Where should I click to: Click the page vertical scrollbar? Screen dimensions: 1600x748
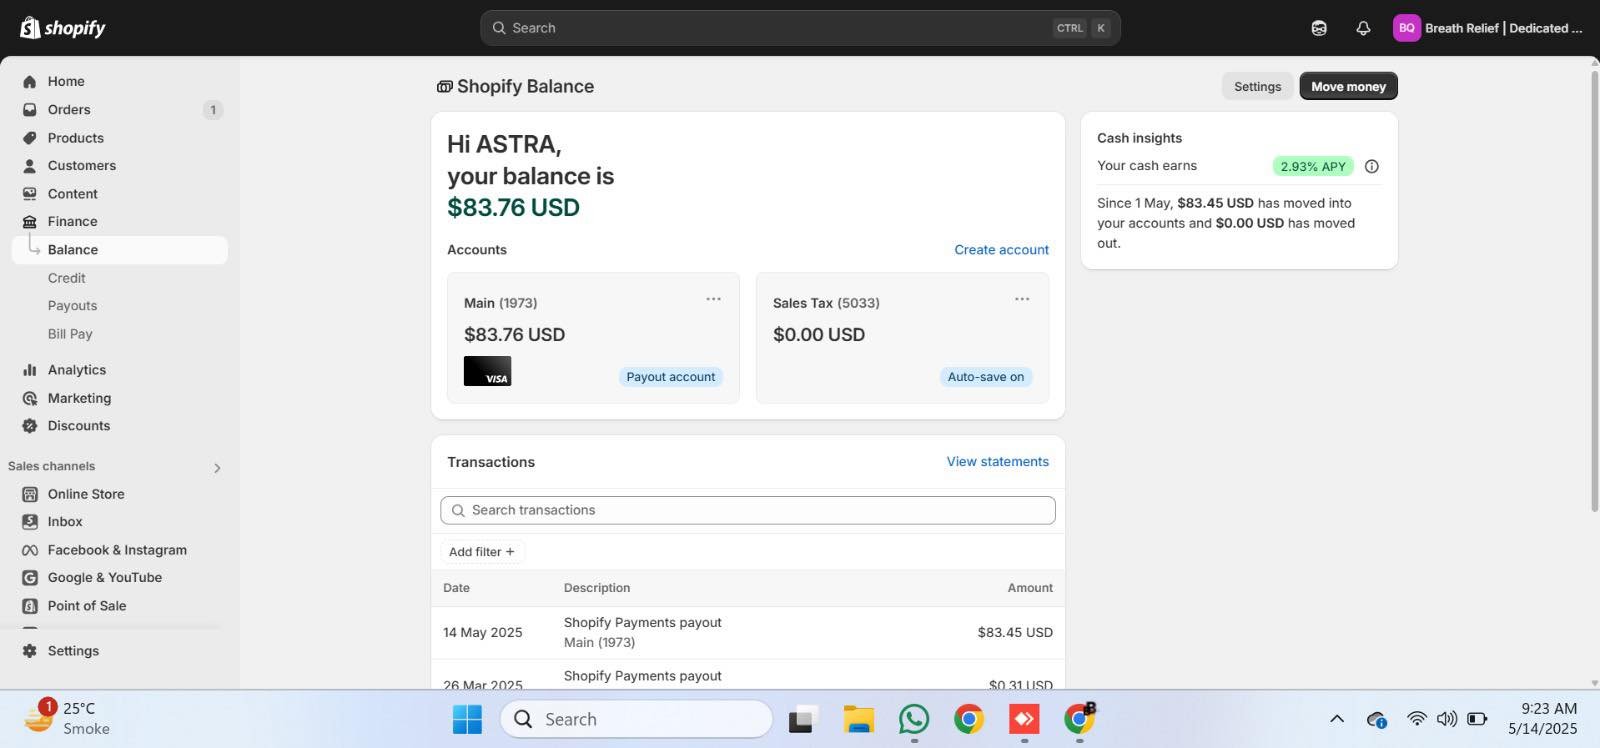click(1594, 290)
